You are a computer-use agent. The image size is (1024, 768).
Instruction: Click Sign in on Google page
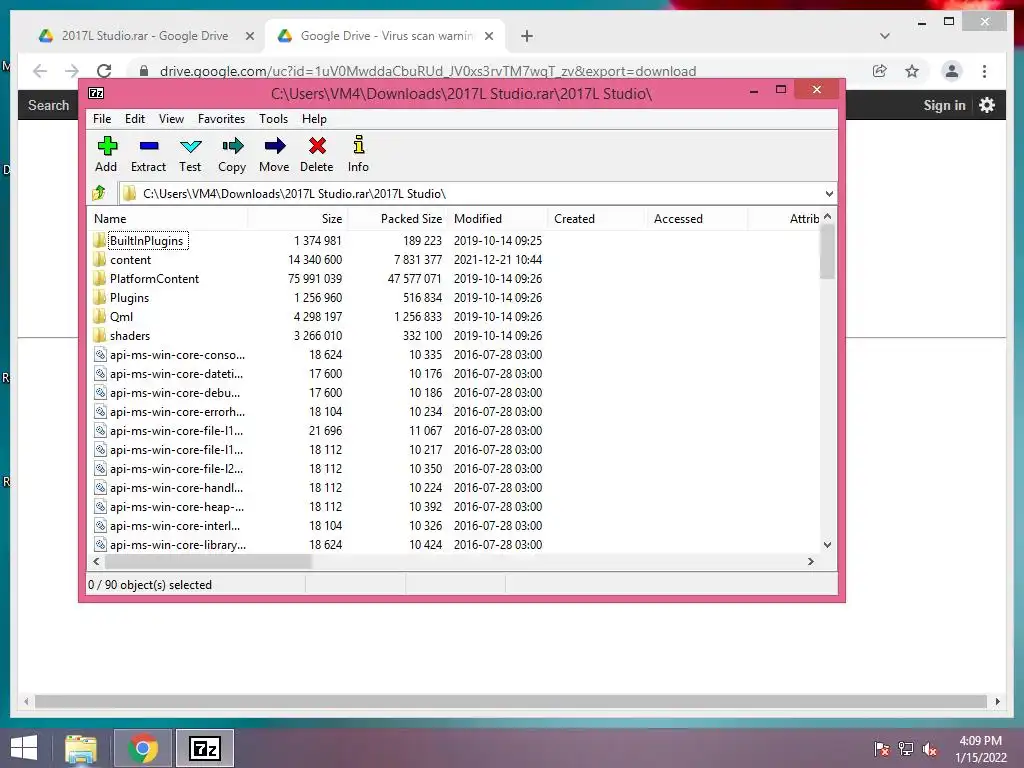tap(944, 105)
